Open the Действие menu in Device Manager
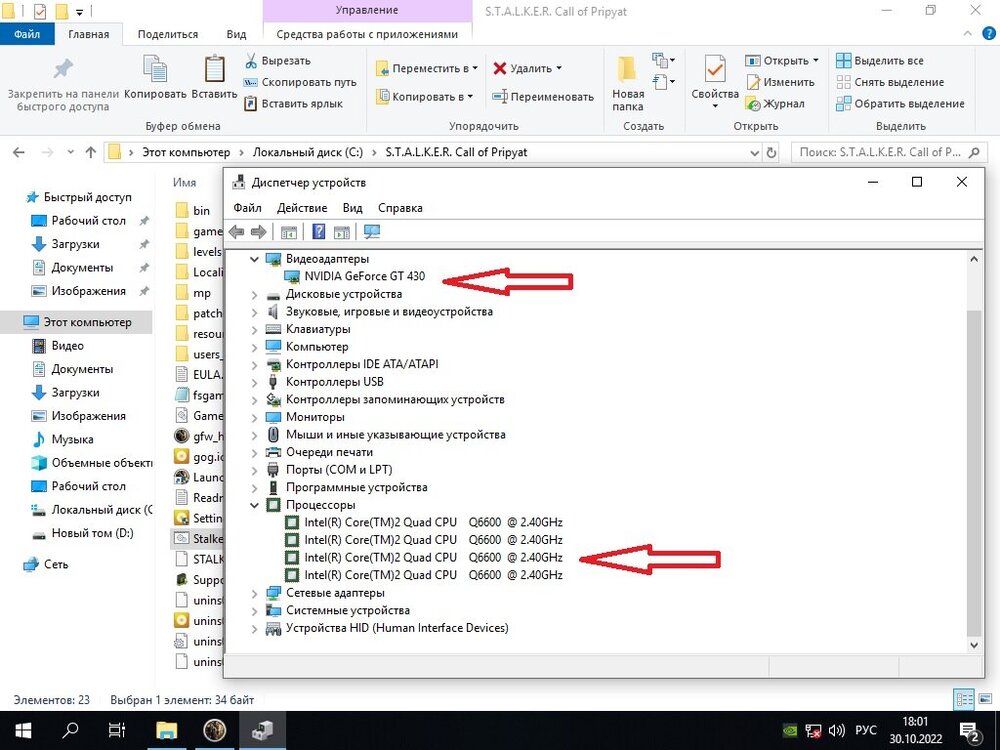Viewport: 1000px width, 750px height. tap(301, 208)
